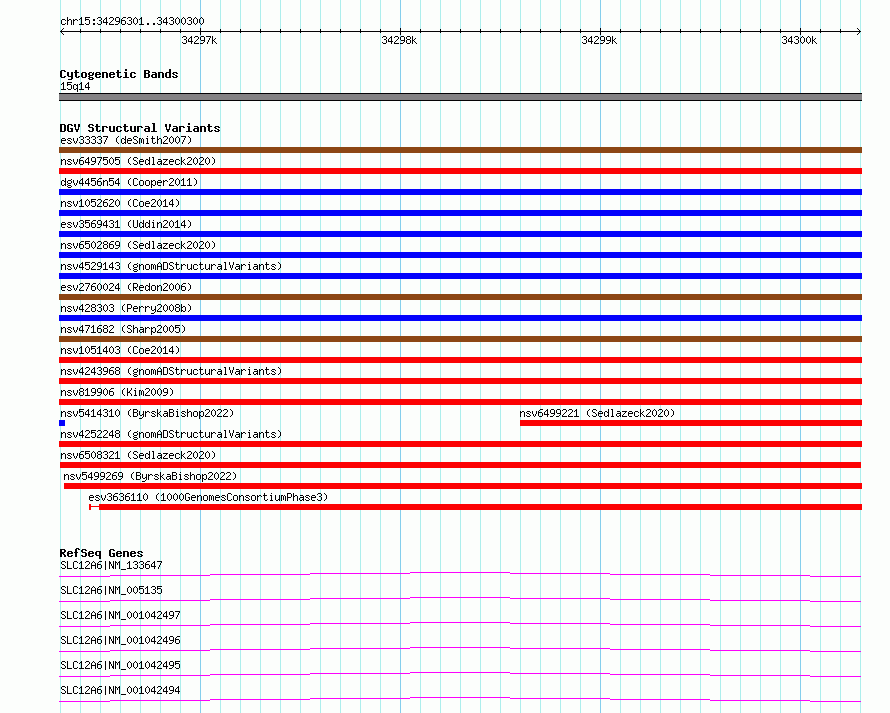Click the red bar under nsv1051403

click(x=460, y=360)
